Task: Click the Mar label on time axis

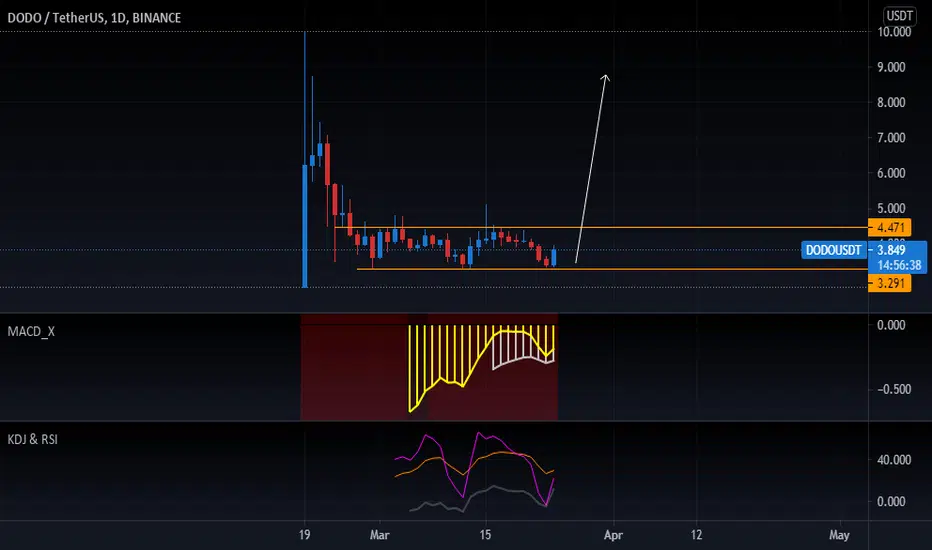Action: pyautogui.click(x=379, y=535)
